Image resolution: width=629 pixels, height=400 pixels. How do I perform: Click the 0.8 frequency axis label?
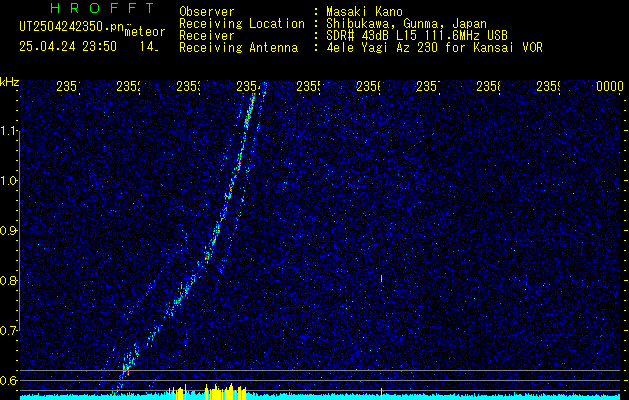click(x=9, y=280)
